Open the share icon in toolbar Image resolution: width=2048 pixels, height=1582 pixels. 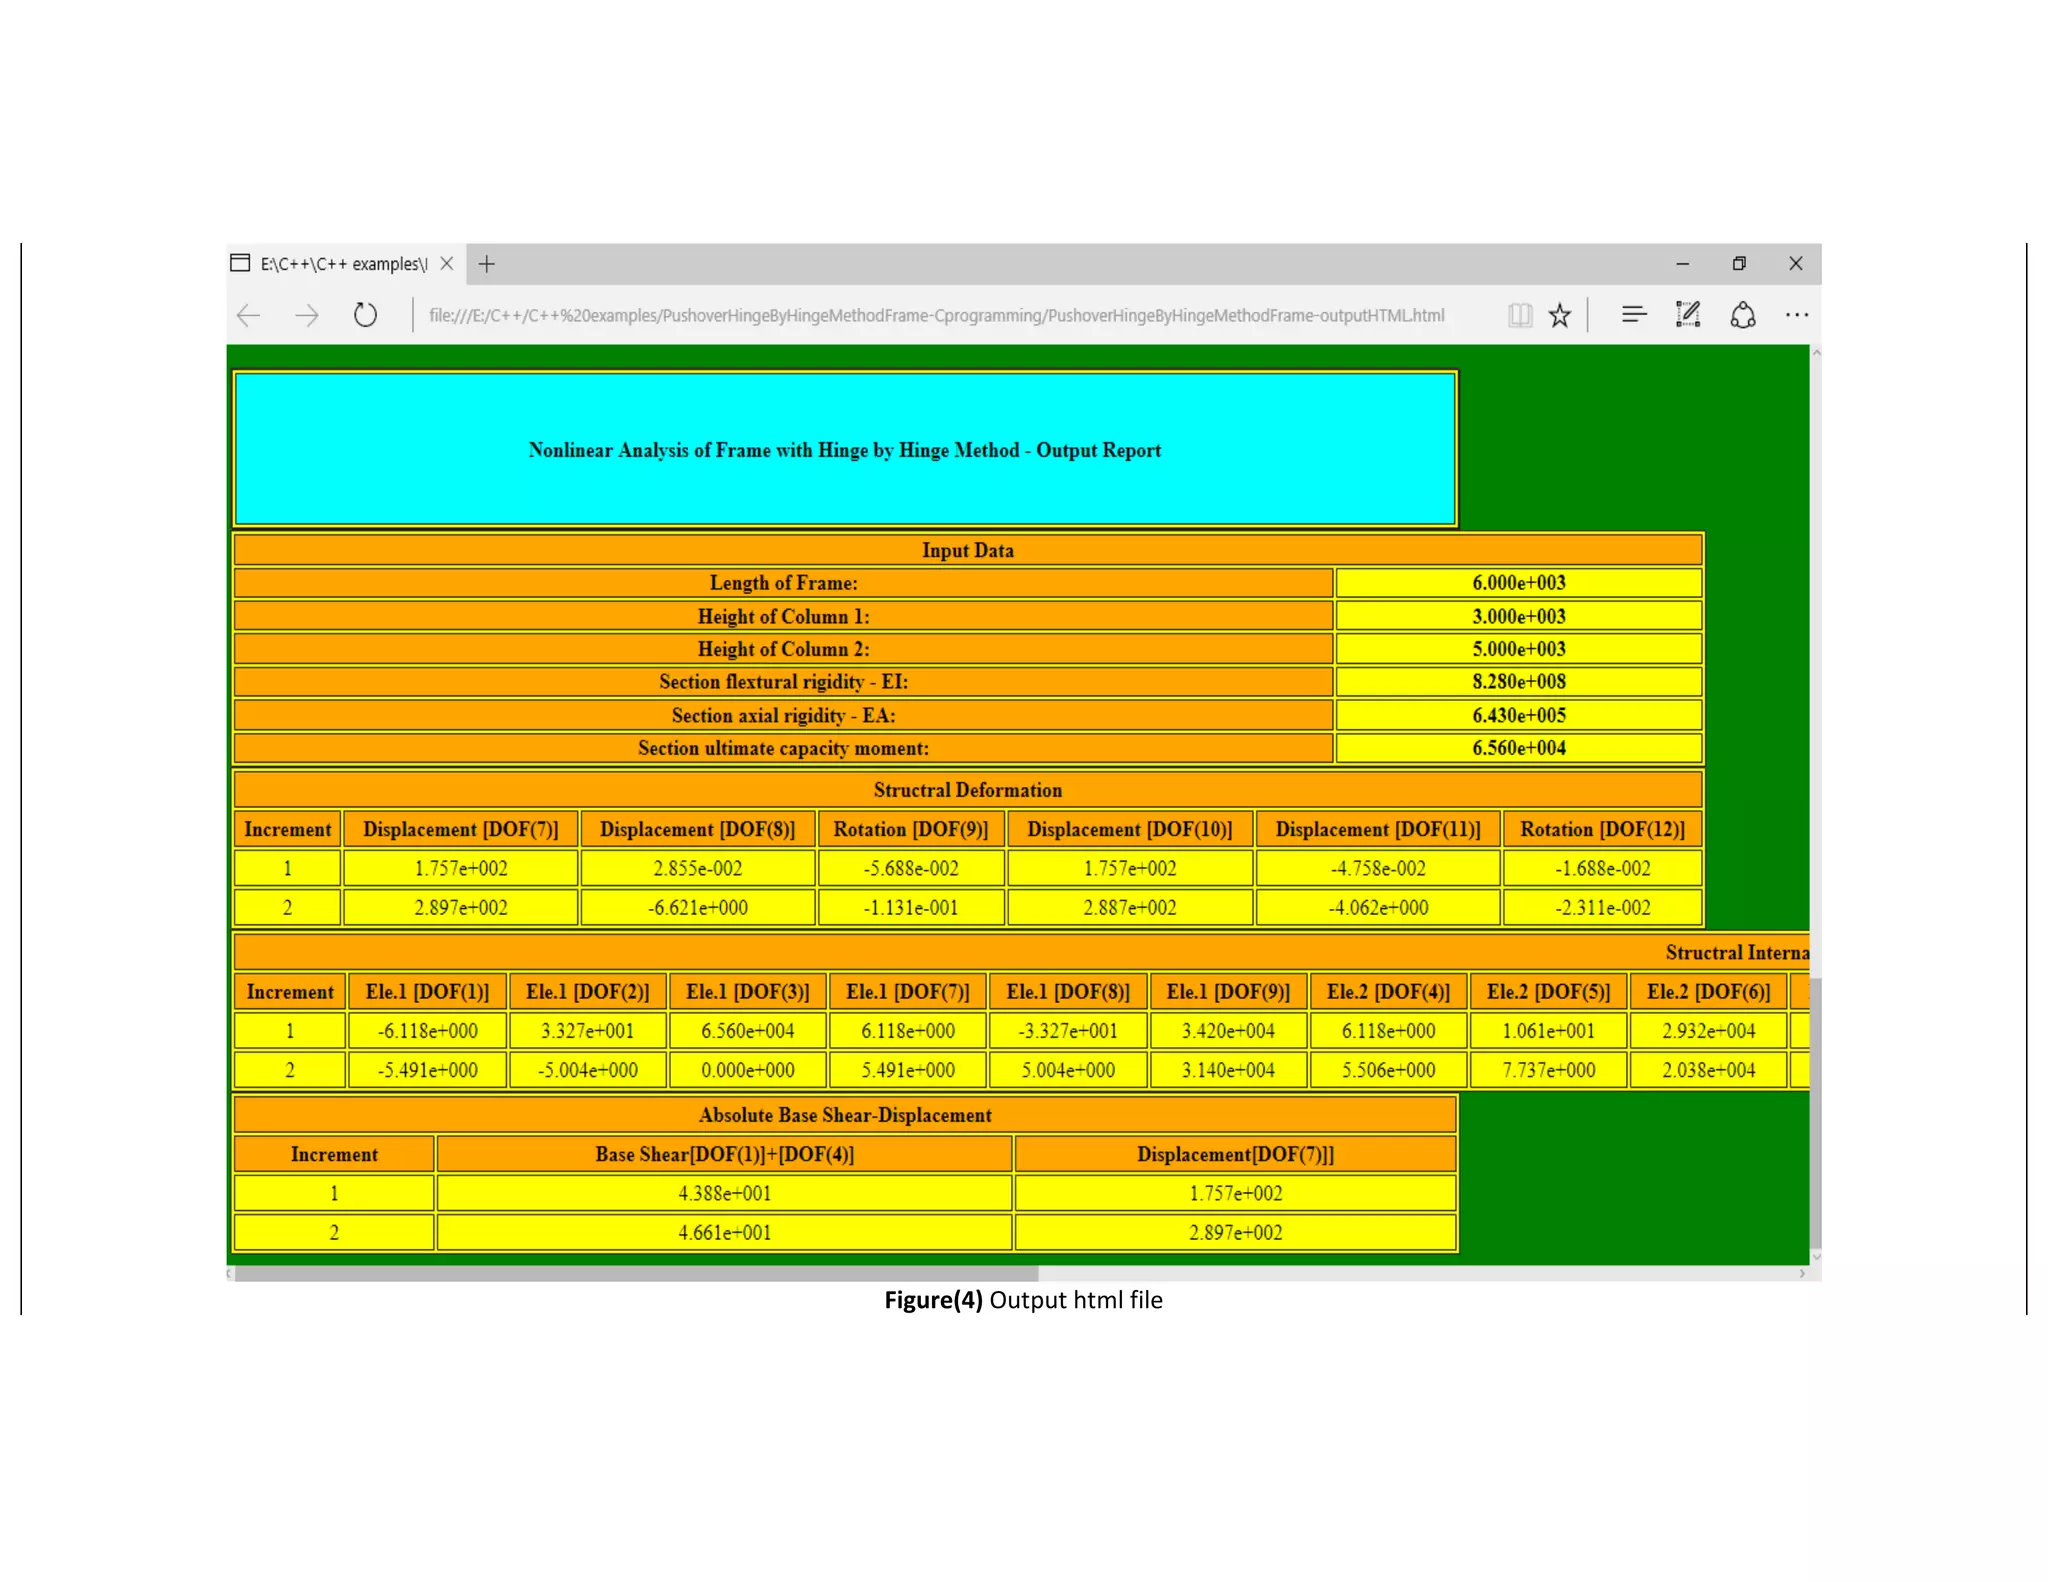point(1743,315)
